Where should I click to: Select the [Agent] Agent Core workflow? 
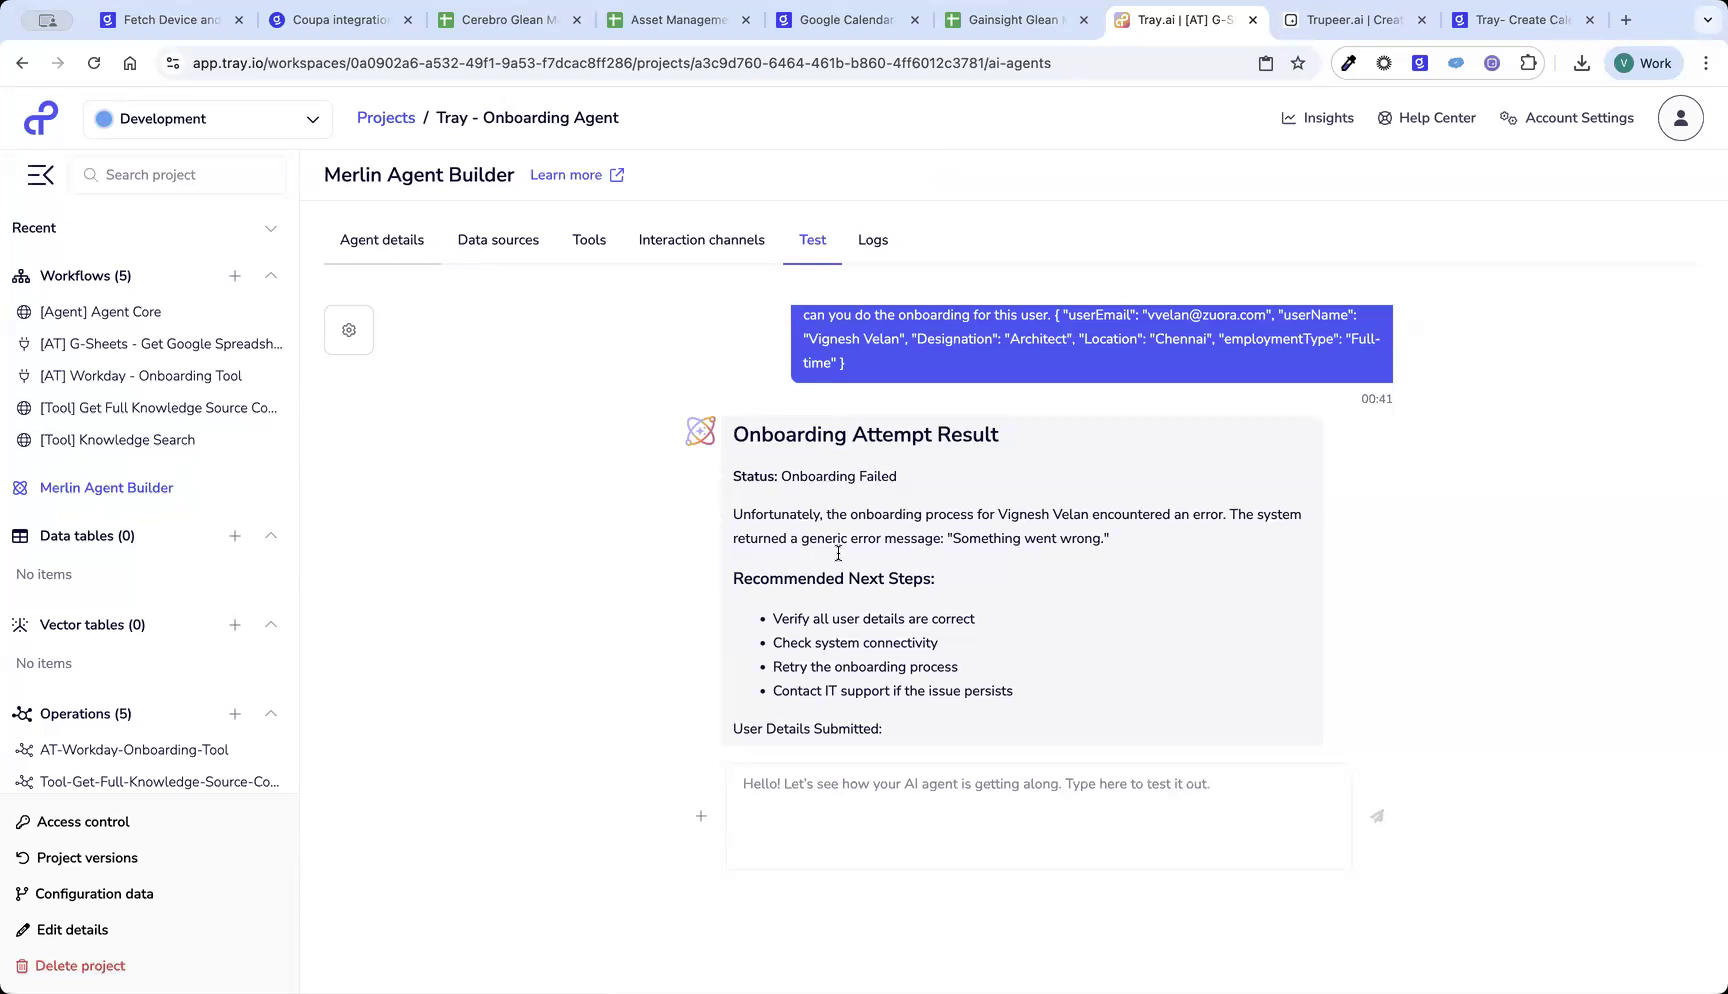pos(100,311)
